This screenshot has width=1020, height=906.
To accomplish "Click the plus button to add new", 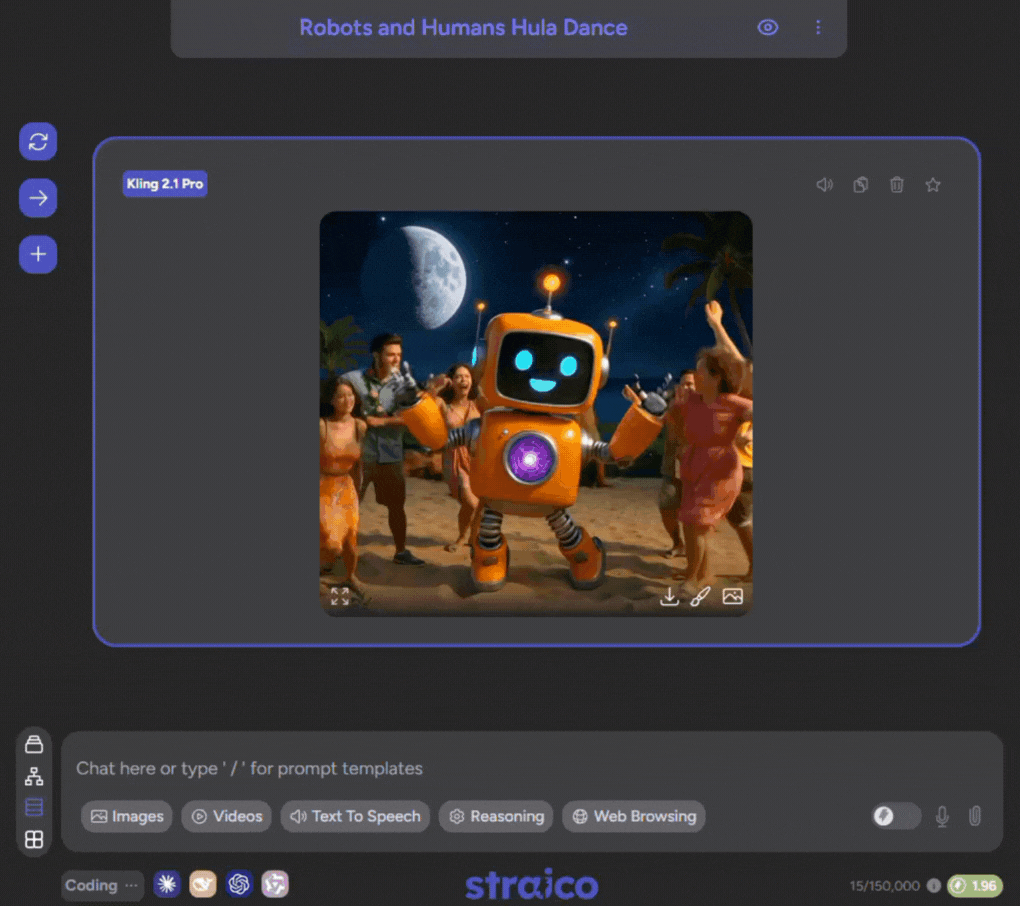I will pyautogui.click(x=38, y=254).
